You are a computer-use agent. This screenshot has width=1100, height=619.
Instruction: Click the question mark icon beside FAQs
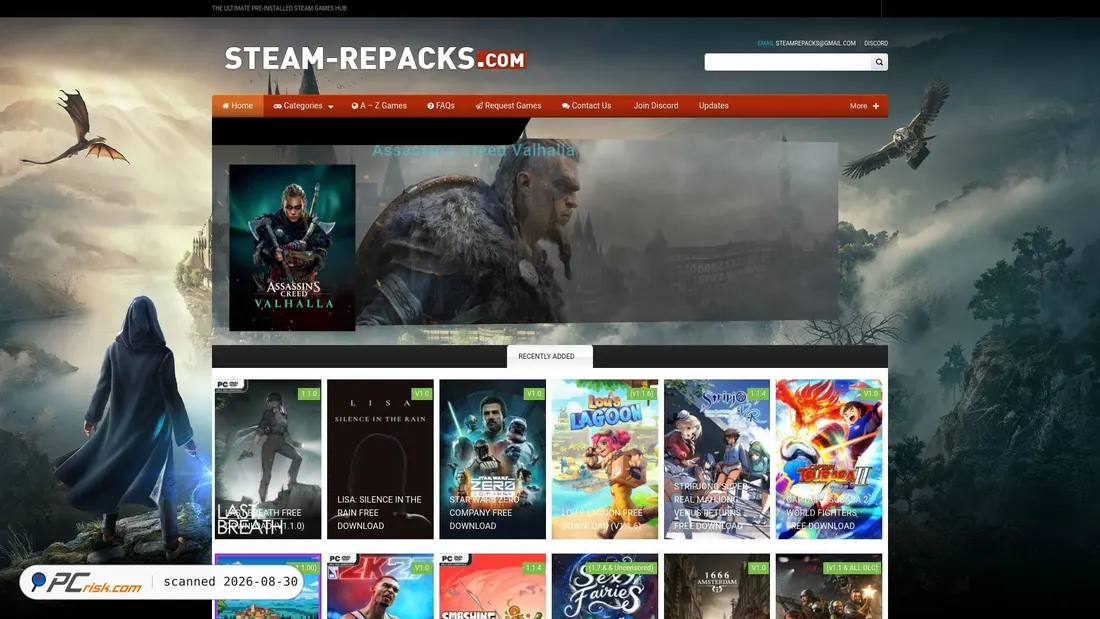[431, 106]
